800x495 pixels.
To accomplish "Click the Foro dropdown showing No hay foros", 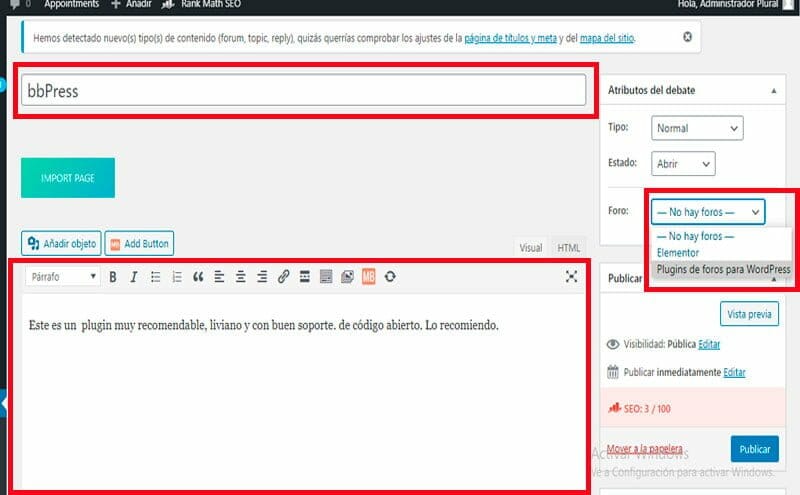I will pos(708,212).
